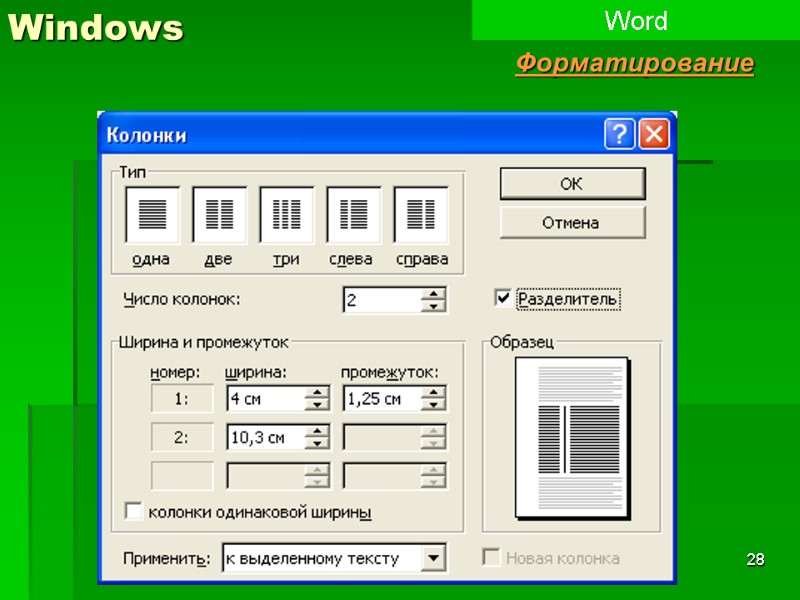Viewport: 800px width, 600px height.
Task: Click the disabled 'Новая колонка' checkbox
Action: pyautogui.click(x=491, y=557)
